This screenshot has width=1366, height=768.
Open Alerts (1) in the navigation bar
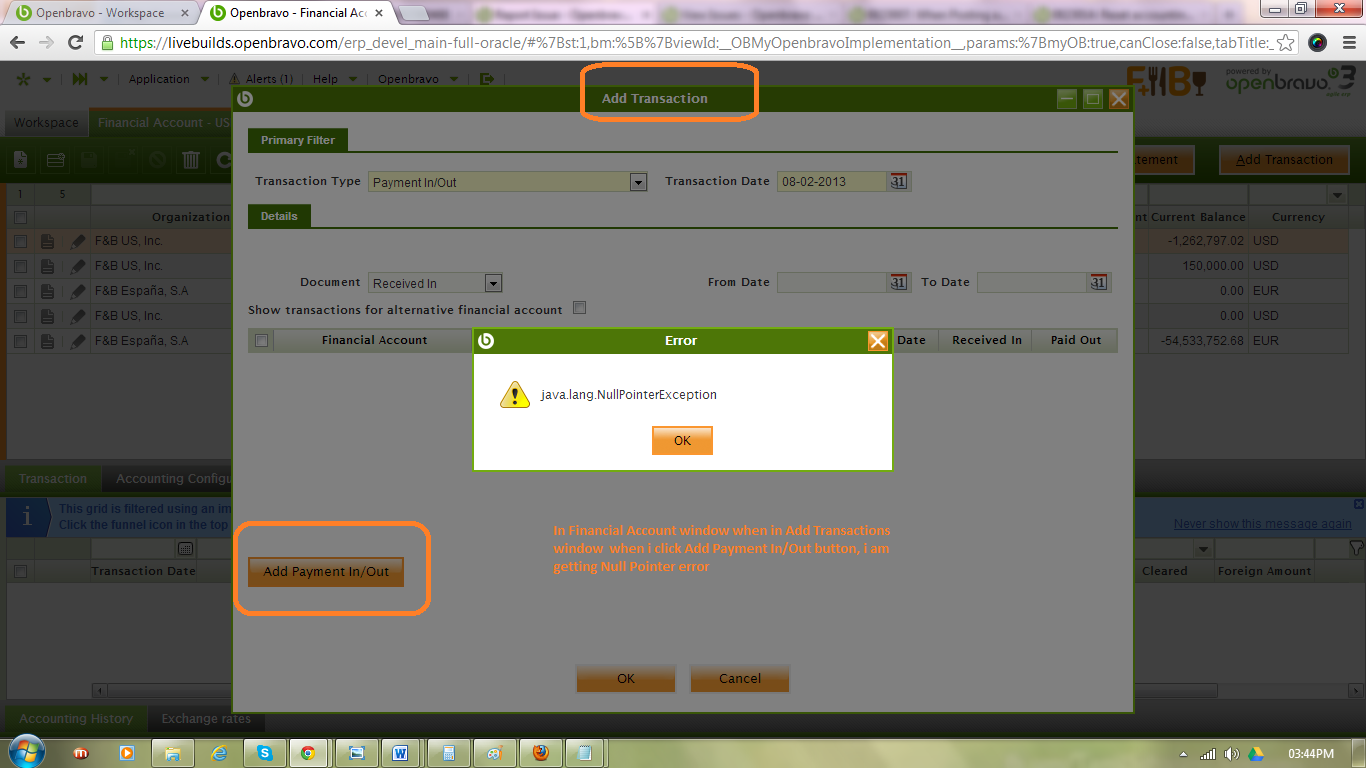[261, 79]
